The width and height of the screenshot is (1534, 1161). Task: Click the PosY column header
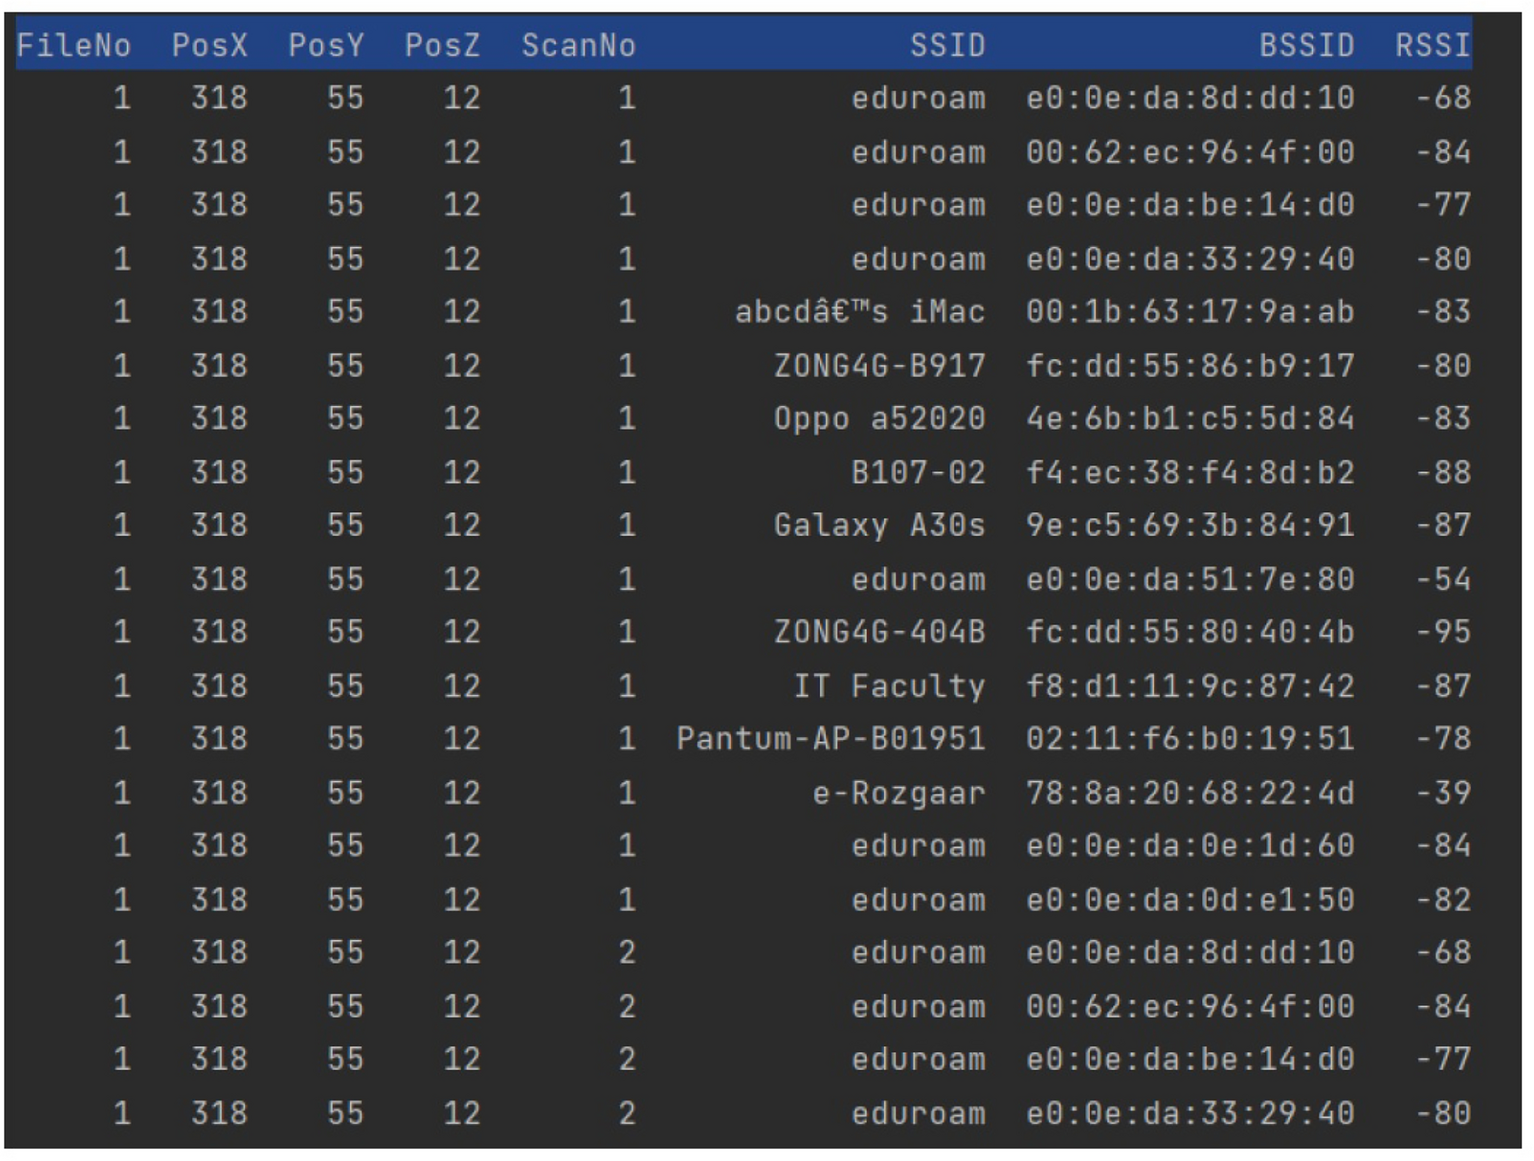coord(326,45)
